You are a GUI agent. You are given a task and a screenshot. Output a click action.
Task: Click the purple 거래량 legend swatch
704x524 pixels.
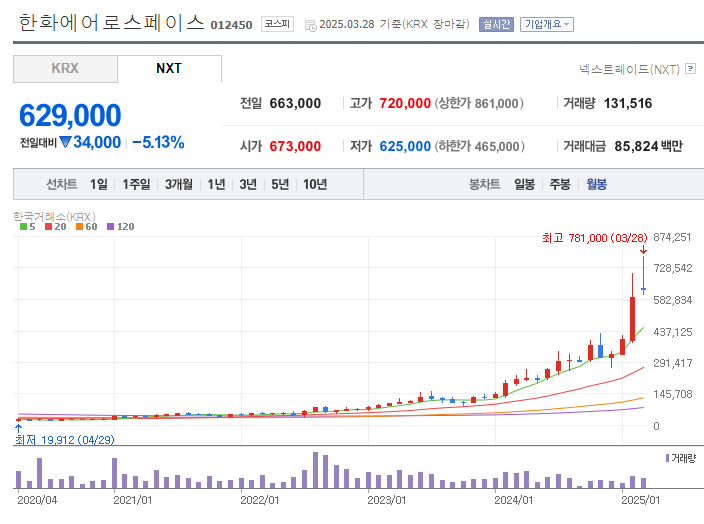pos(668,458)
